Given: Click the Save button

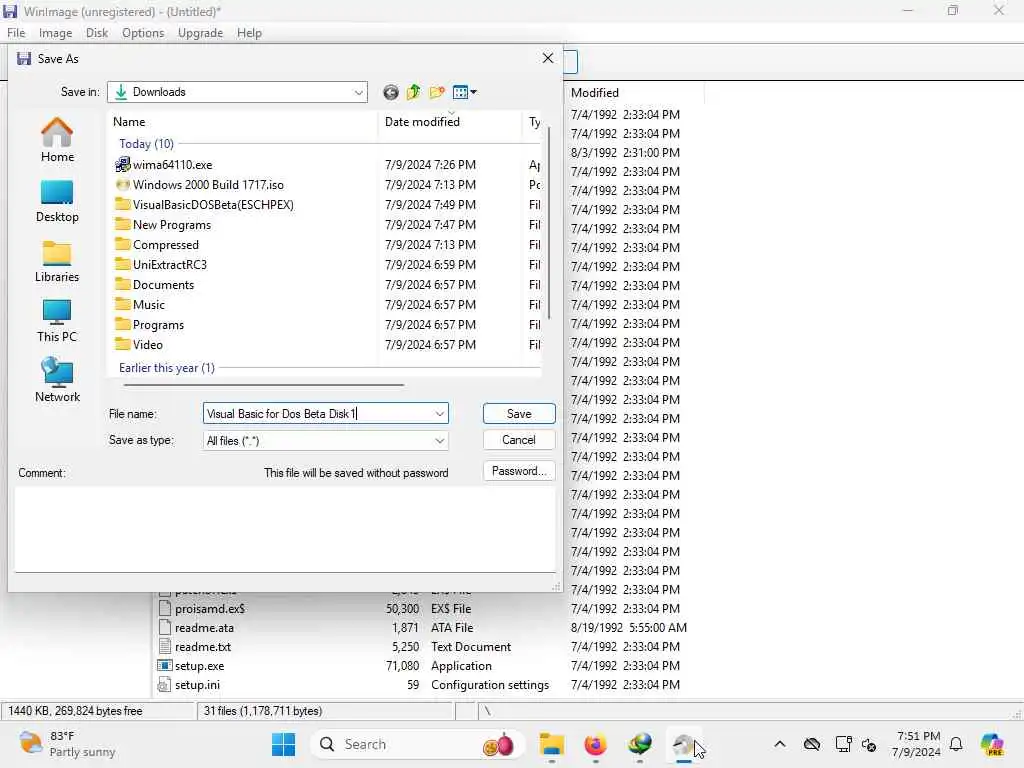Looking at the screenshot, I should pos(519,413).
